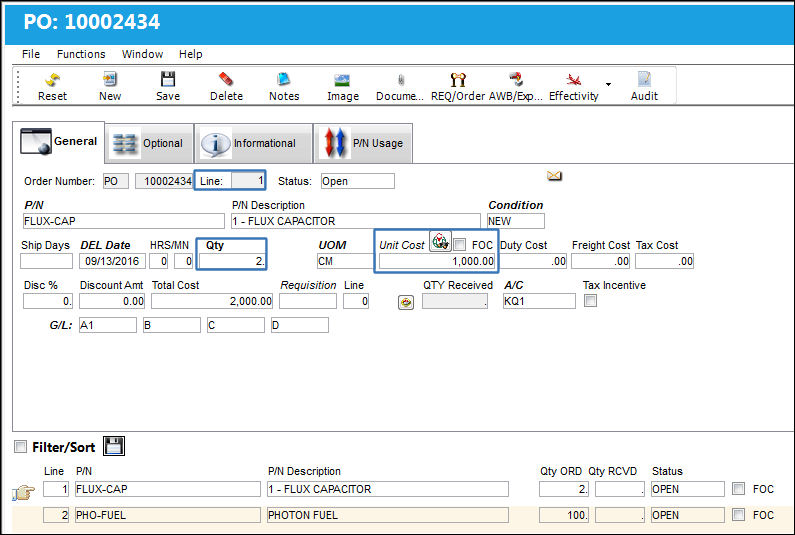Click the order number field 10002434

tap(164, 181)
